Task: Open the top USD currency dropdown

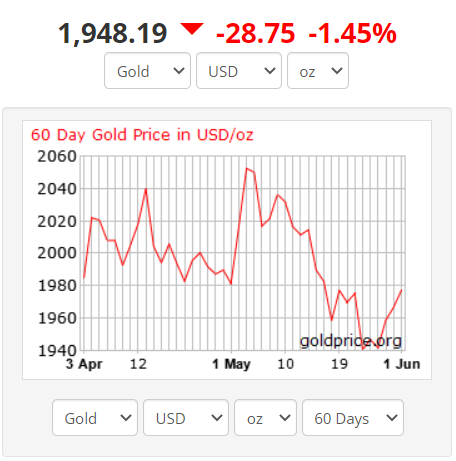Action: click(239, 71)
